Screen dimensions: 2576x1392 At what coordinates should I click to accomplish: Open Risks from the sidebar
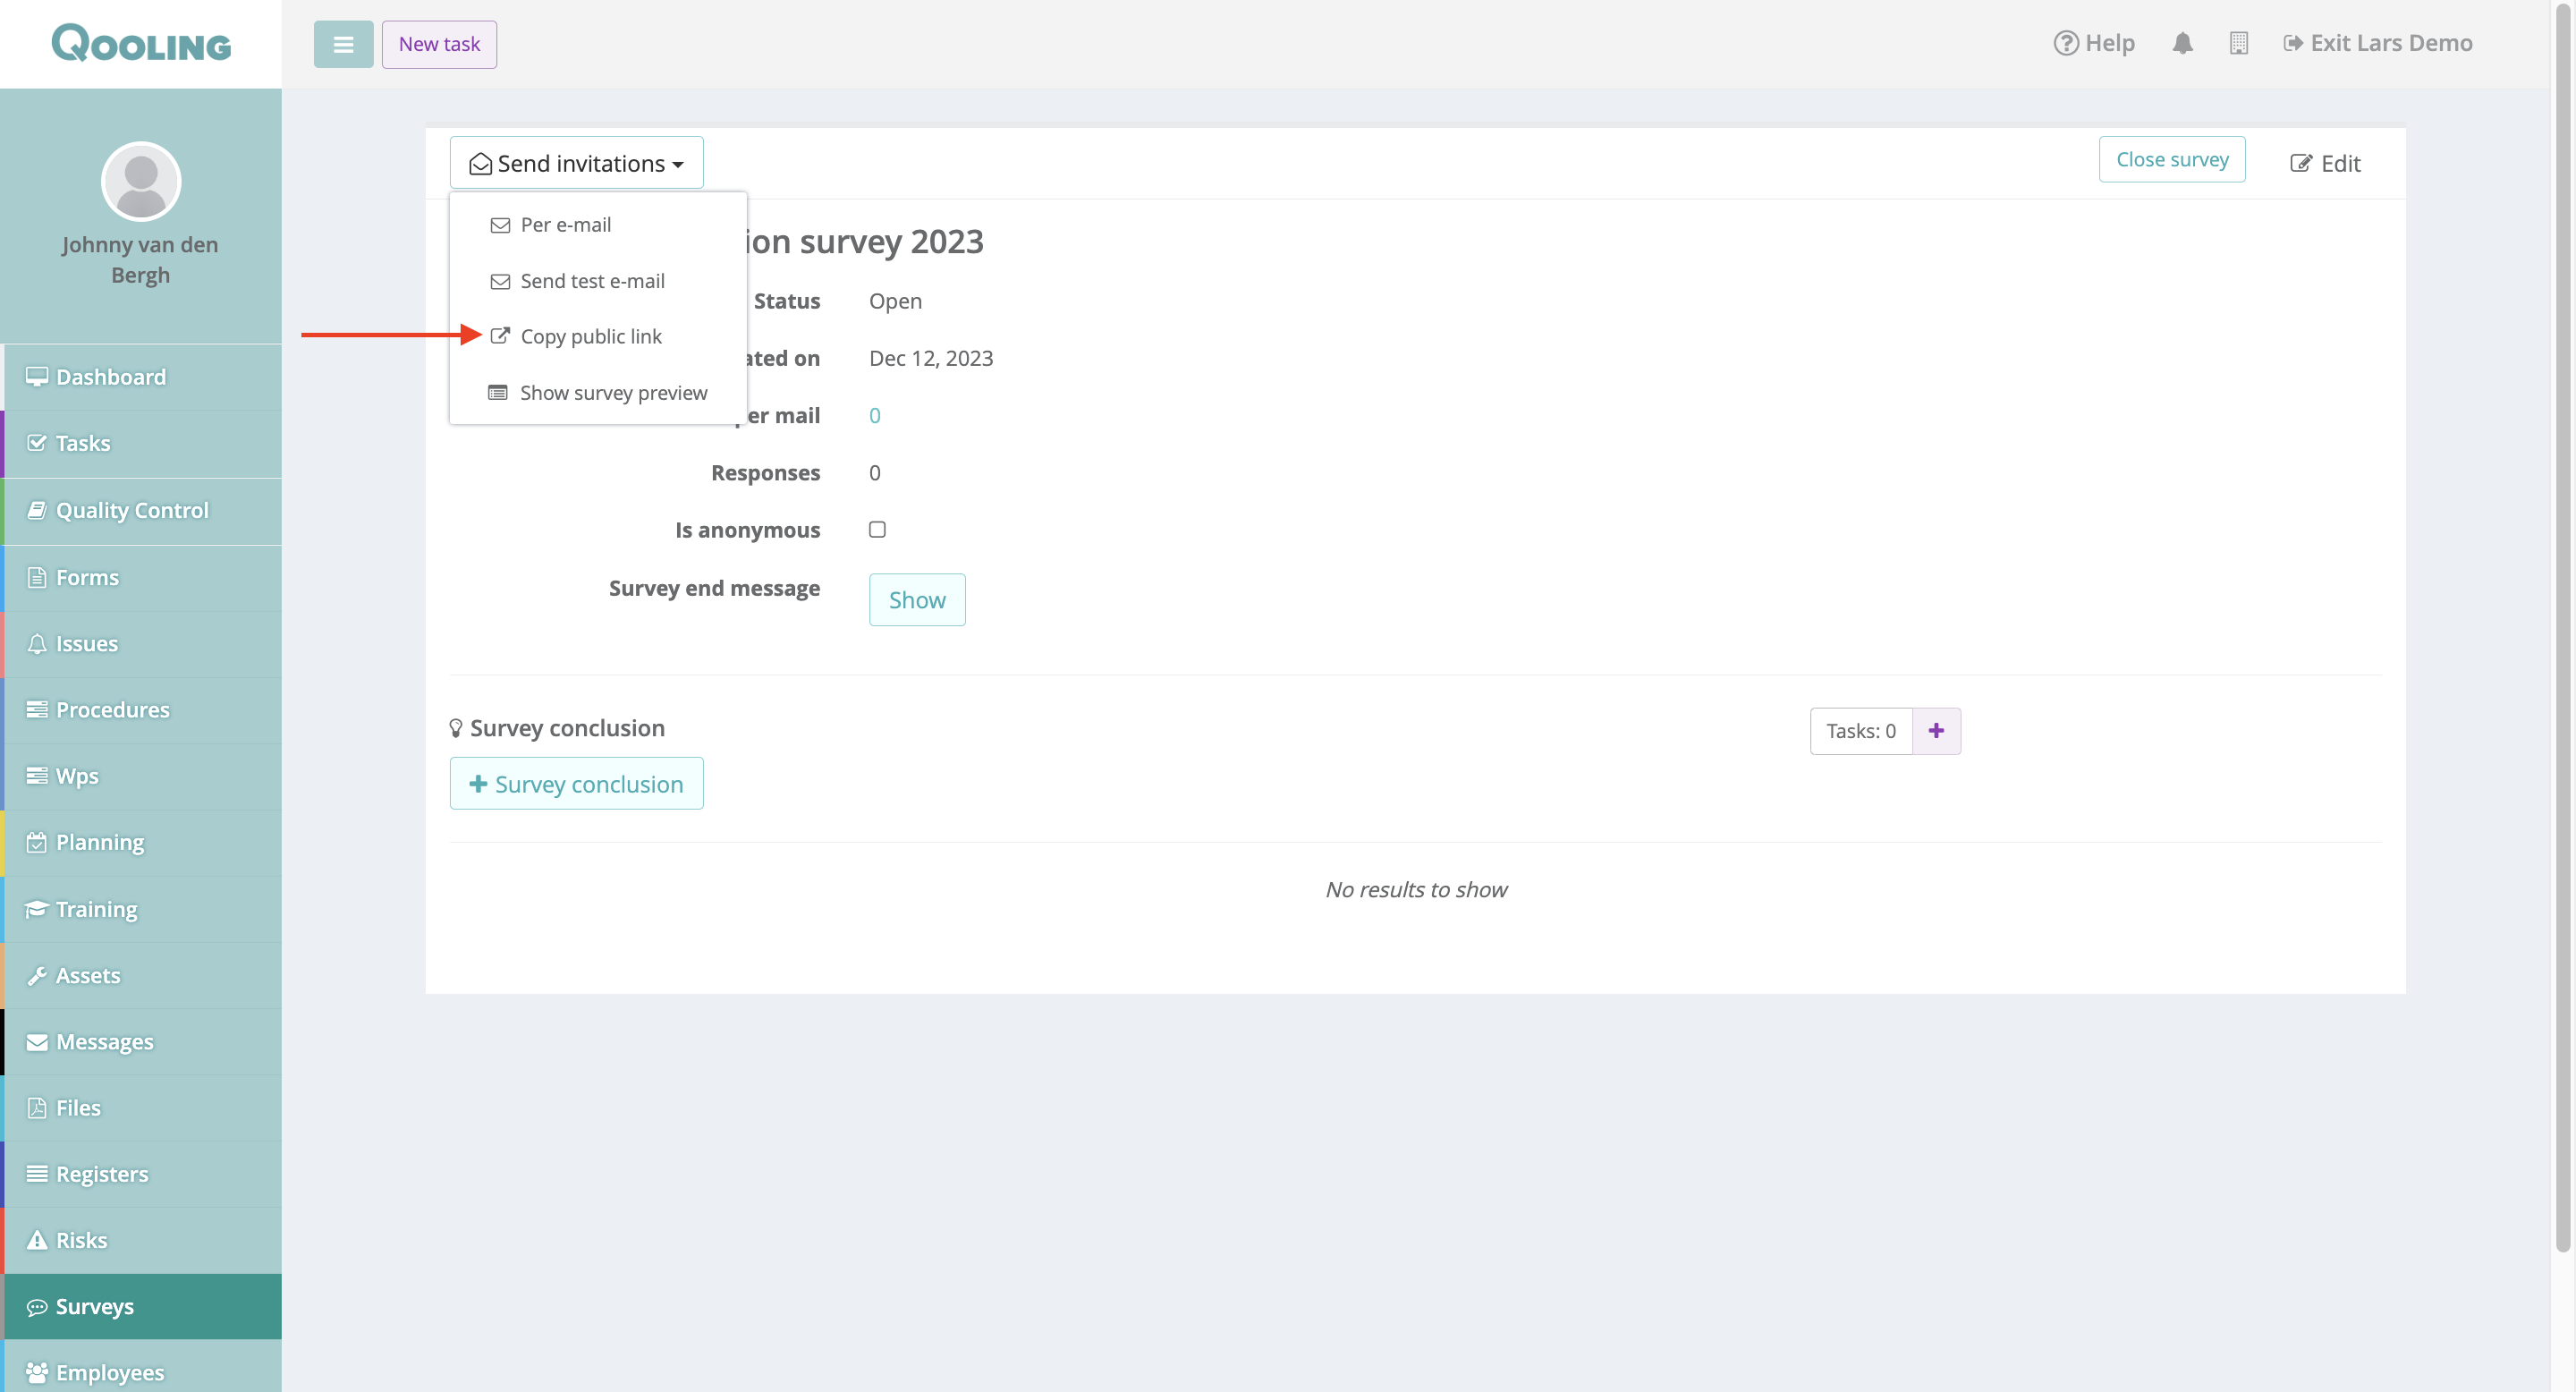pyautogui.click(x=81, y=1240)
